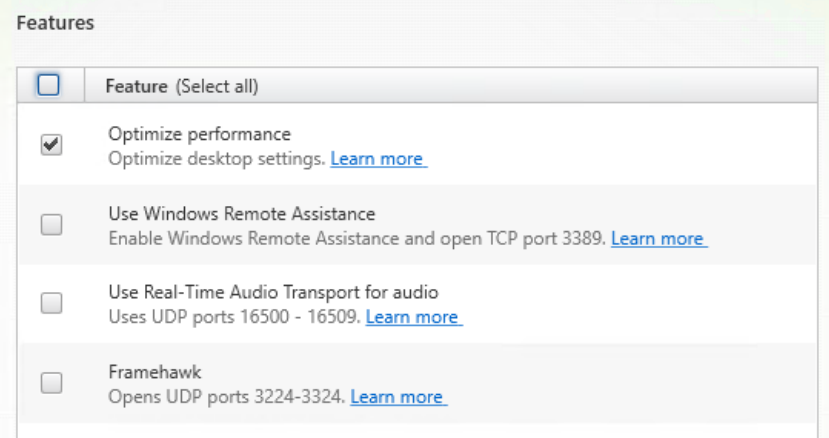Open Learn more for Optimize desktop settings
This screenshot has height=438, width=829.
378,159
